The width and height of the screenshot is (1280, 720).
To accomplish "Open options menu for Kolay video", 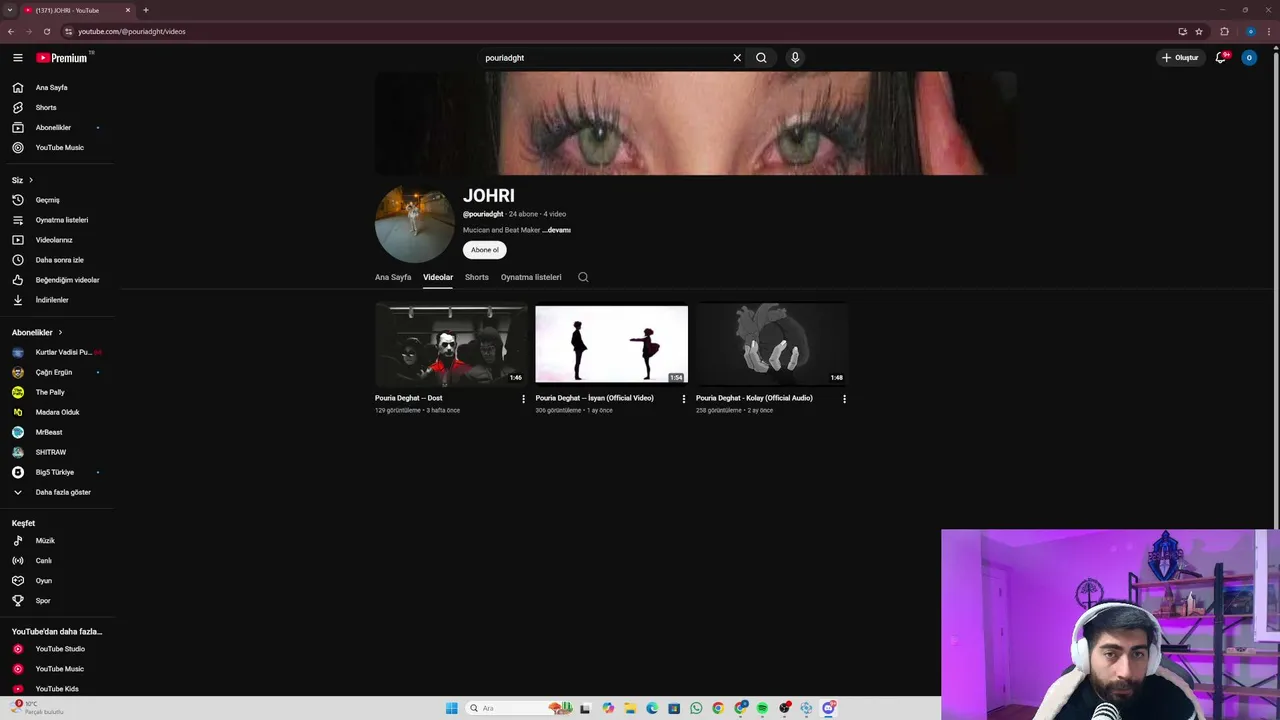I will tap(844, 399).
